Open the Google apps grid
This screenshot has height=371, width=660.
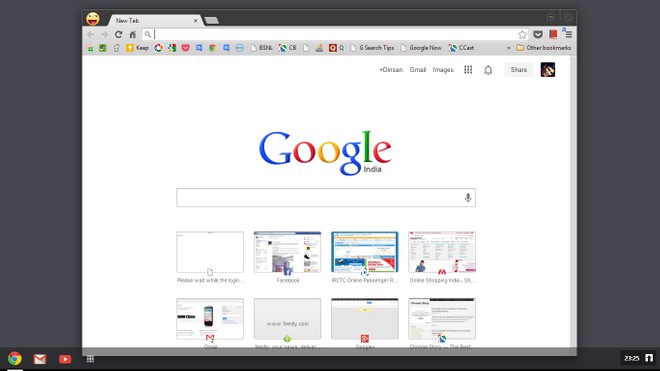pos(468,70)
